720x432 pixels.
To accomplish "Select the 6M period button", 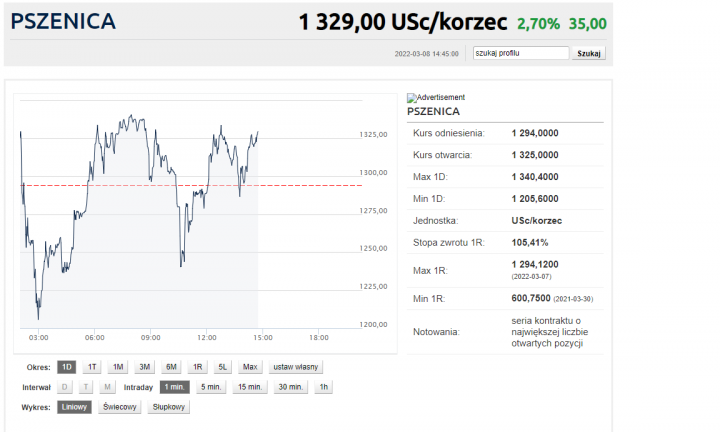I will (x=171, y=367).
